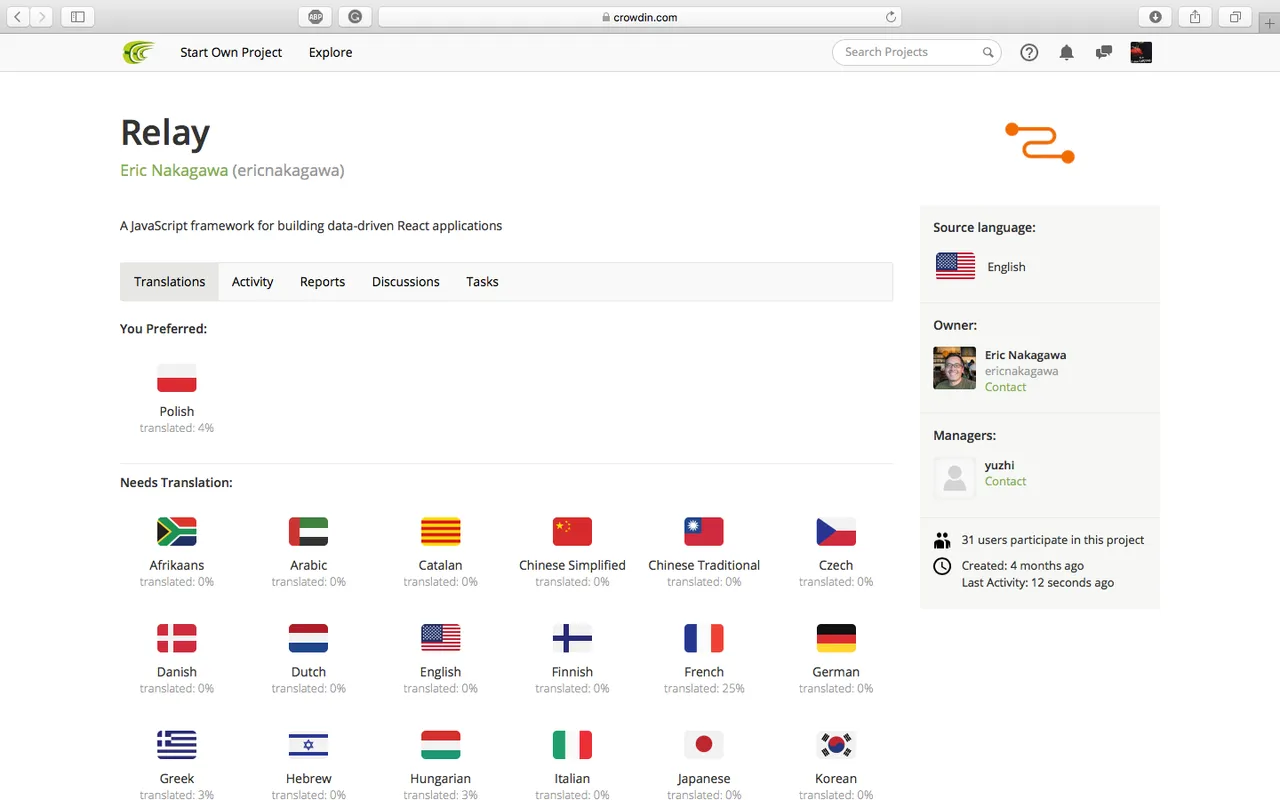Open the messages chat bubbles icon
This screenshot has height=800, width=1280.
pos(1104,53)
